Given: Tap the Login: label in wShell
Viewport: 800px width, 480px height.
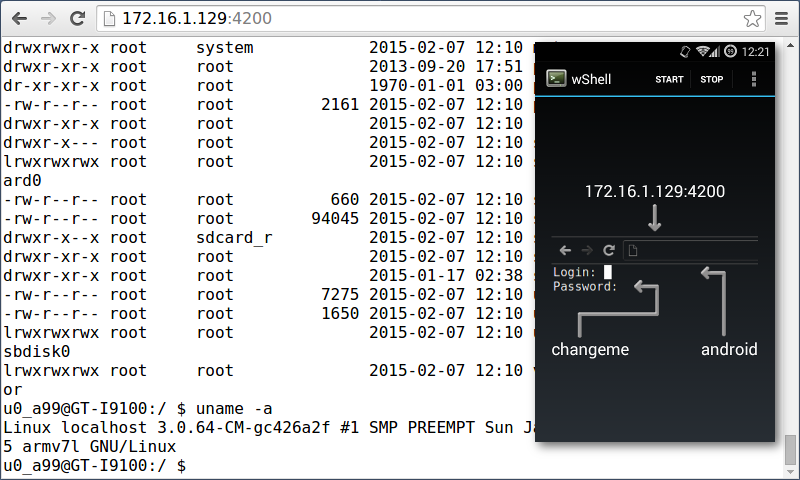Looking at the screenshot, I should click(574, 272).
